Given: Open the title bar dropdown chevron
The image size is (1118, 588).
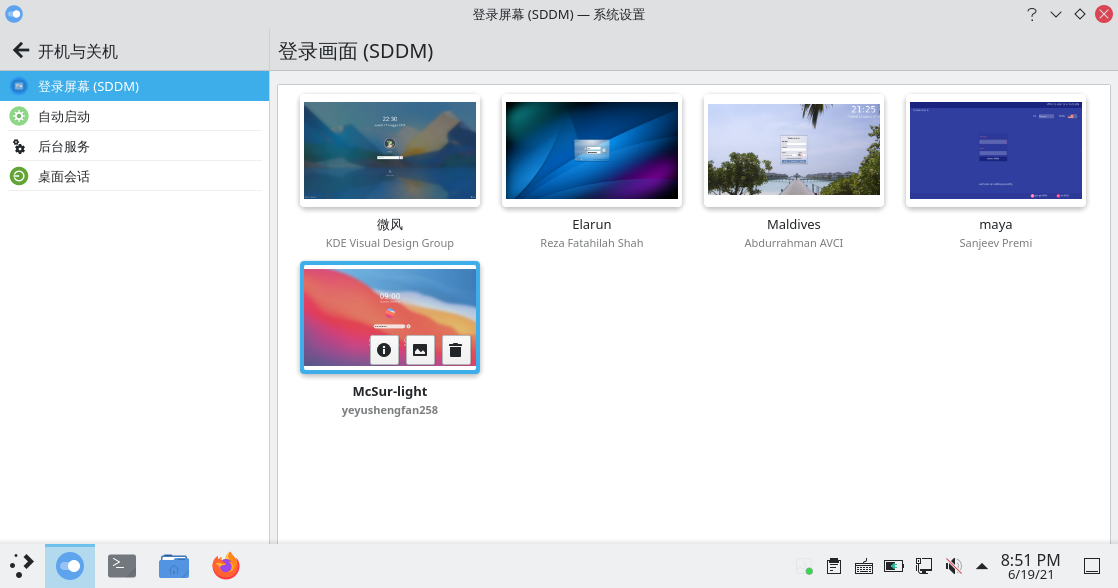Looking at the screenshot, I should [x=1055, y=14].
